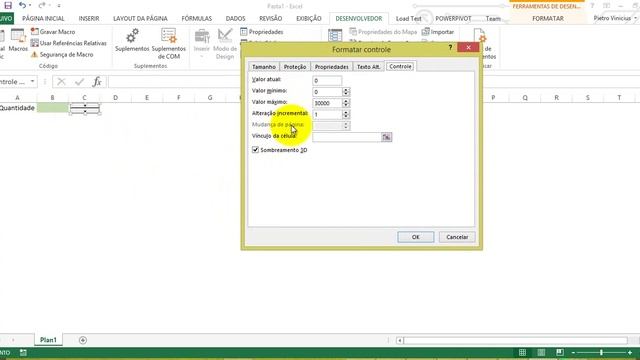
Task: Open the Macros button
Action: [x=18, y=40]
